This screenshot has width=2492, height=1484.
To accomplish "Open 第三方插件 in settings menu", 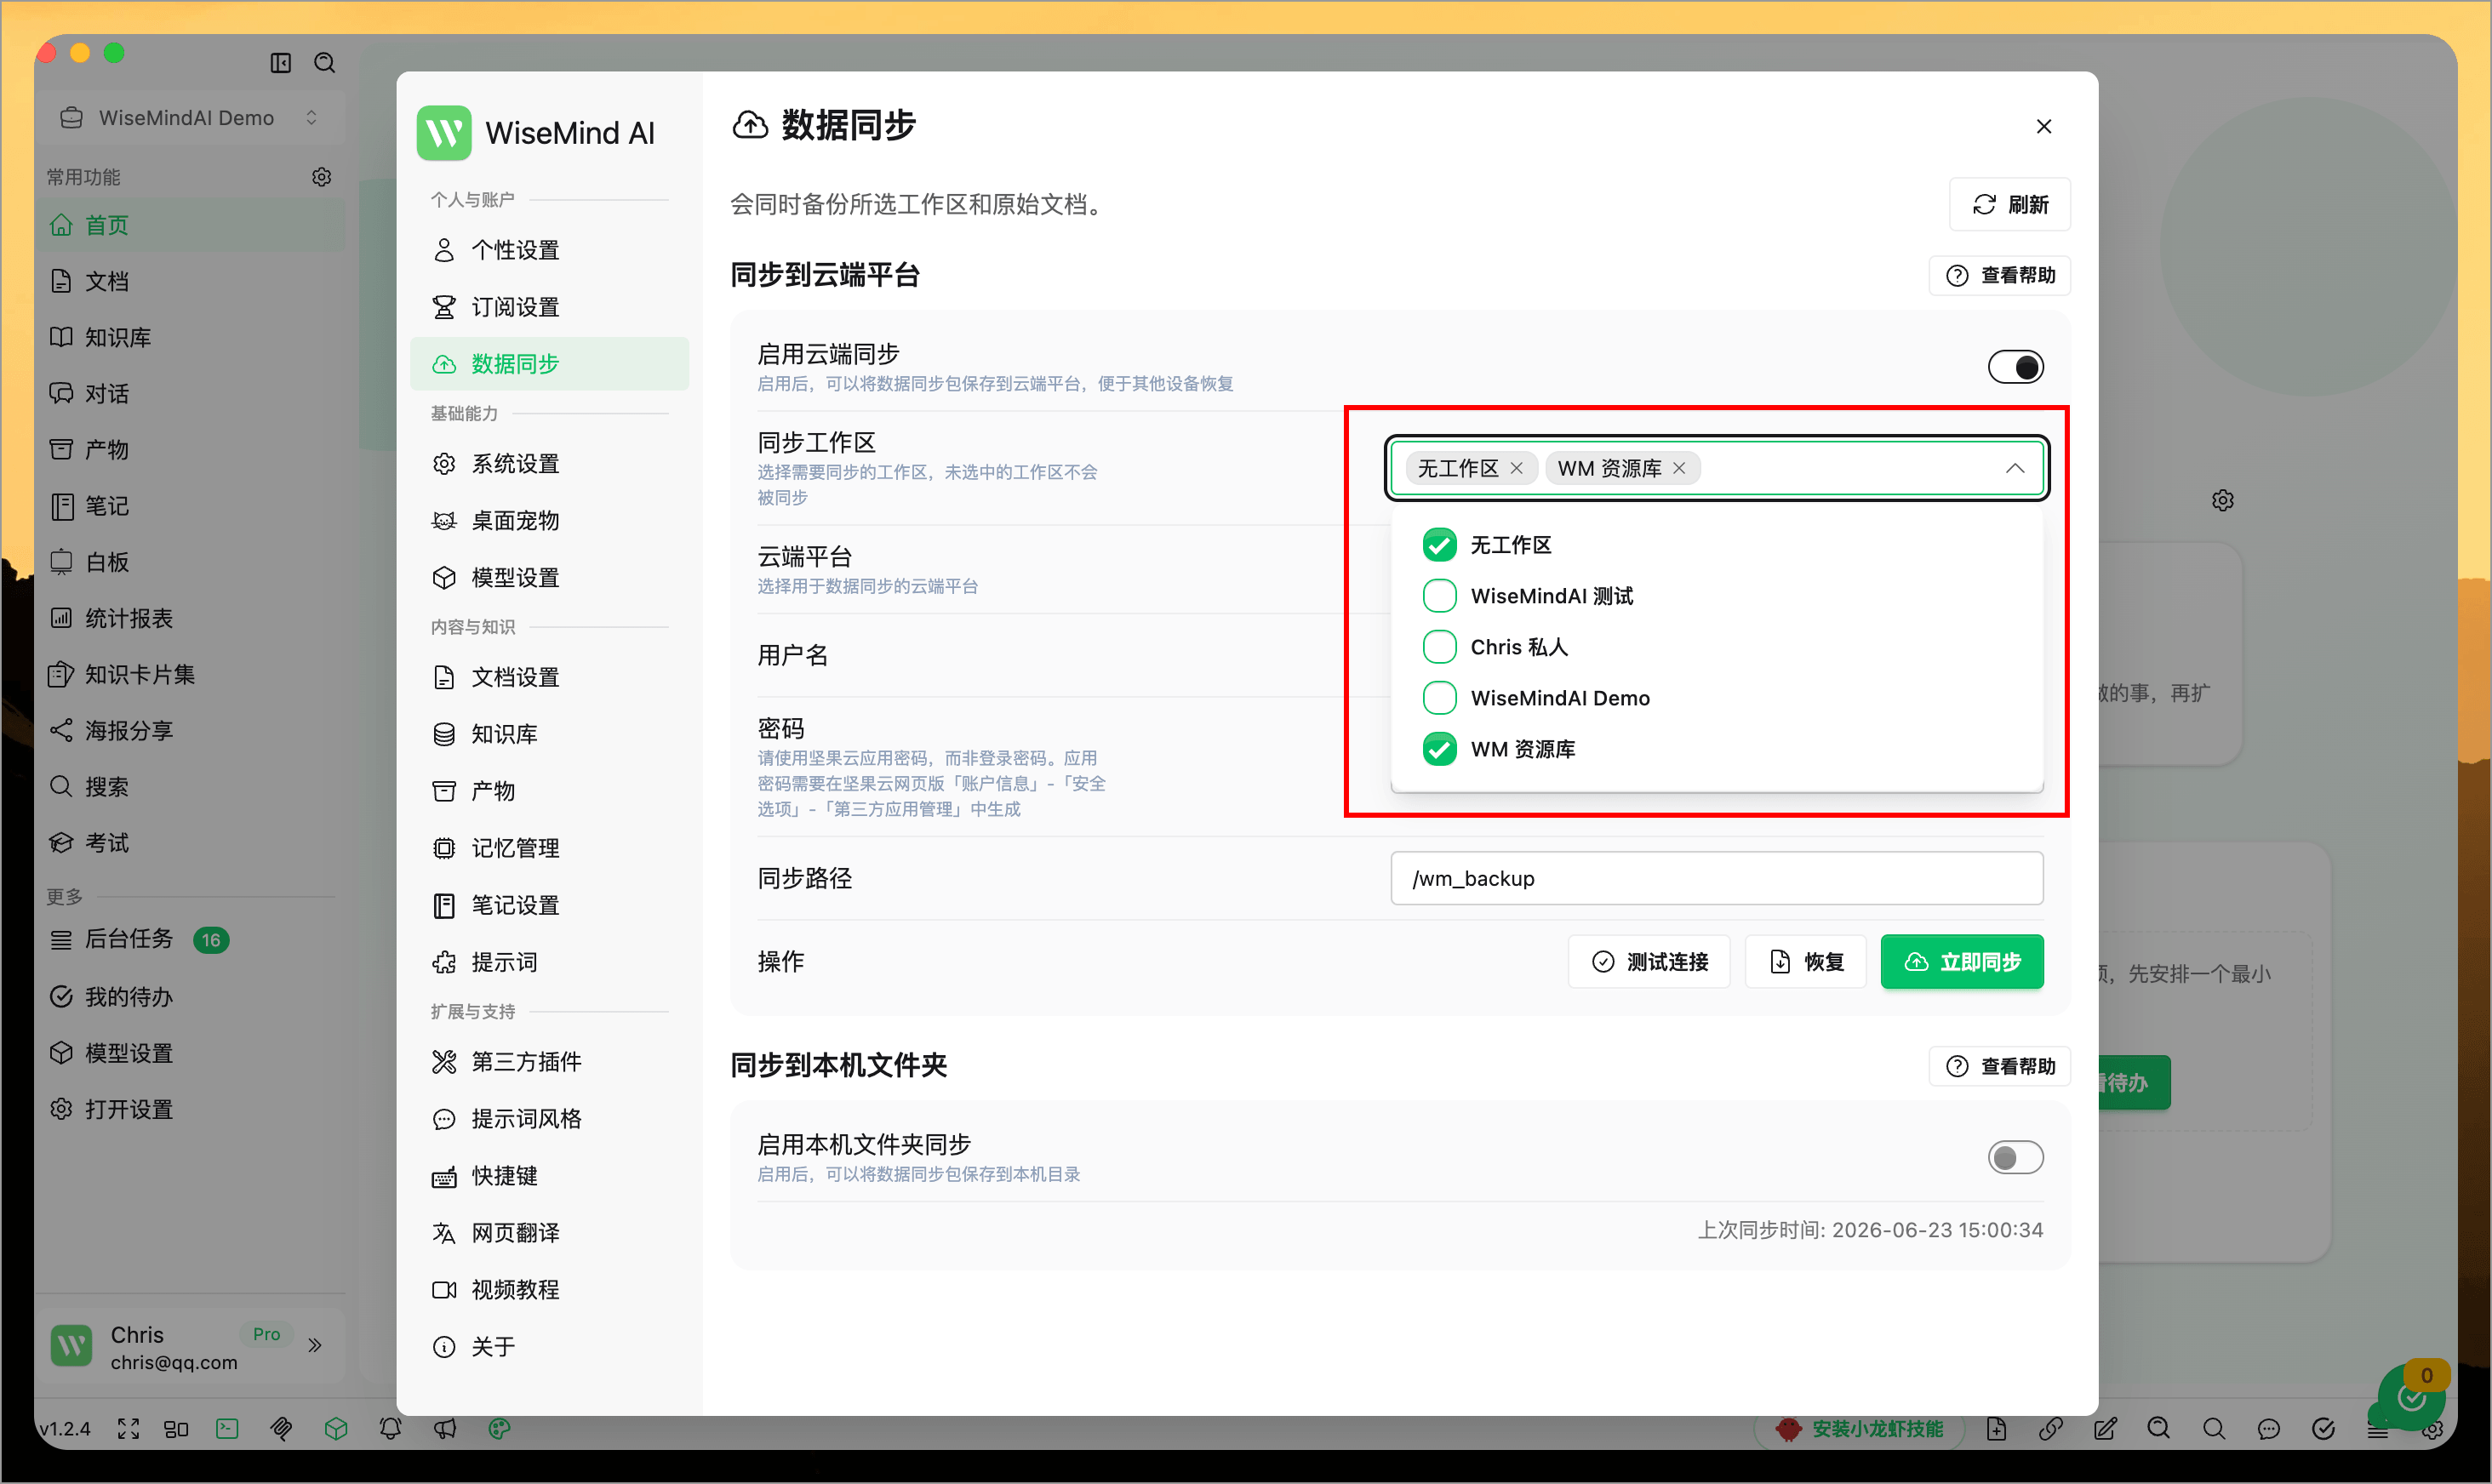I will click(549, 1062).
